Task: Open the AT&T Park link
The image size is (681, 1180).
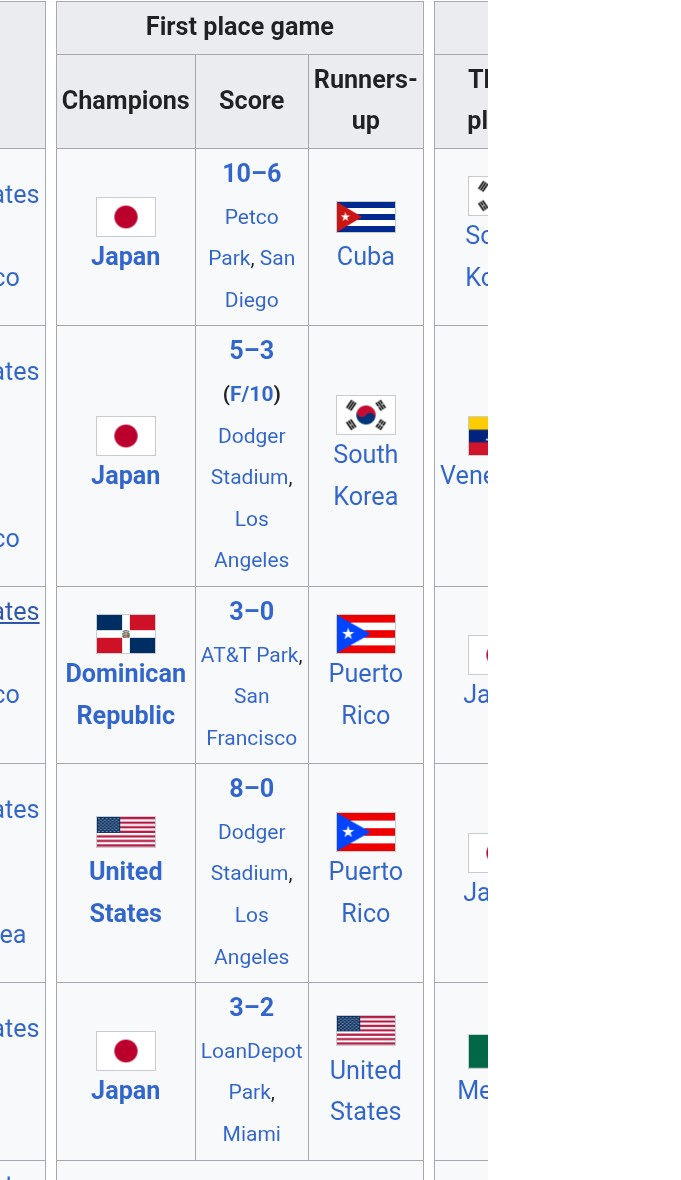Action: pyautogui.click(x=249, y=655)
